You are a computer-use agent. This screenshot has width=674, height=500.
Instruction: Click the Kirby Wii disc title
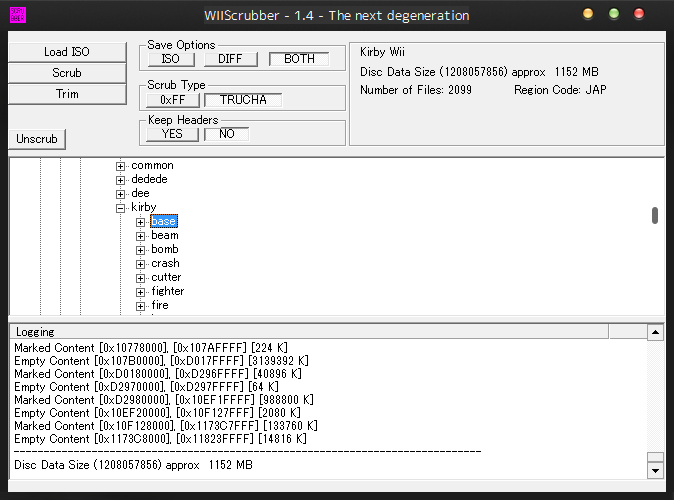[x=382, y=52]
